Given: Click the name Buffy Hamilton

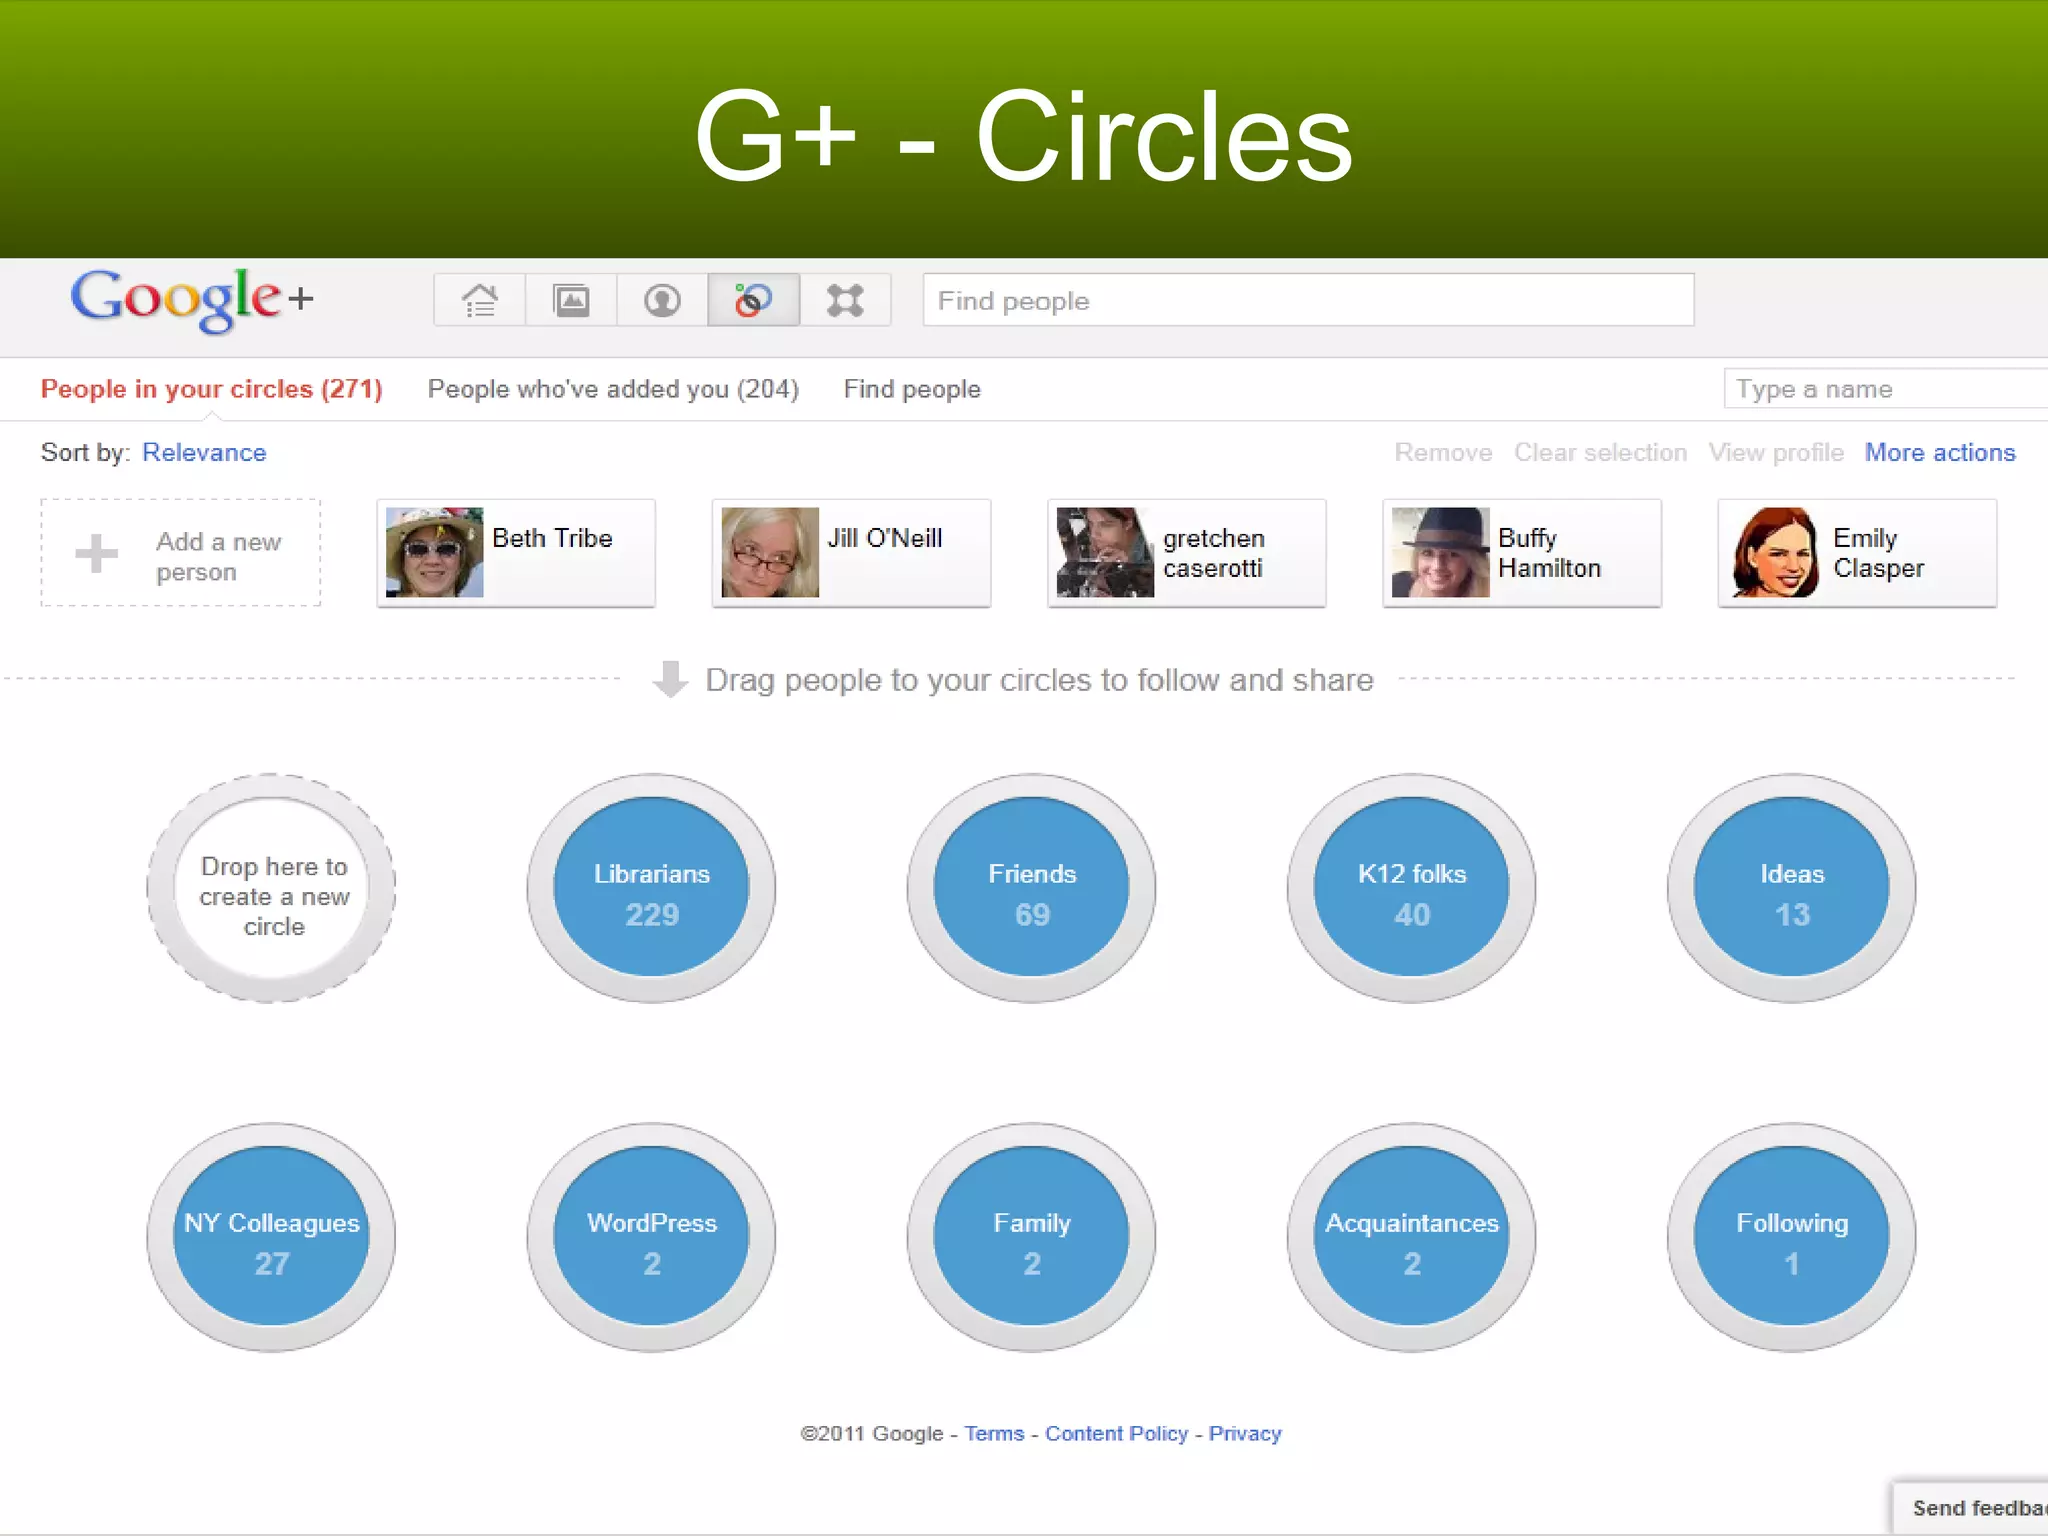Looking at the screenshot, I should 1549,553.
